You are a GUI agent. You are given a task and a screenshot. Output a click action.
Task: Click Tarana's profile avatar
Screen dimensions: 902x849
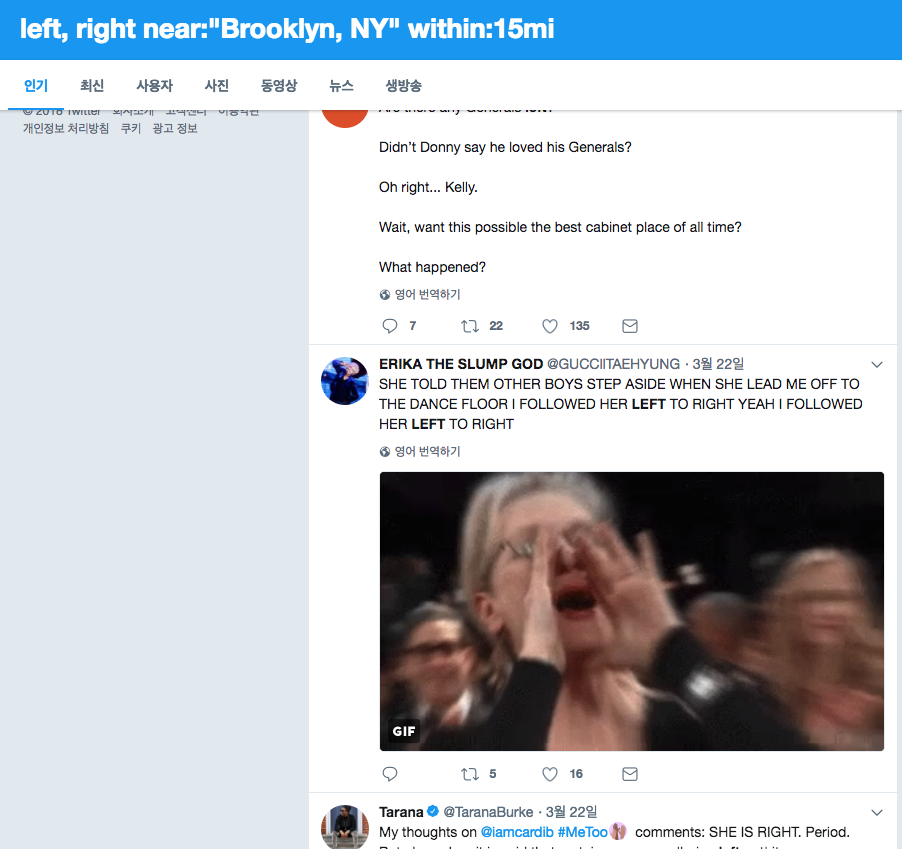coord(345,828)
